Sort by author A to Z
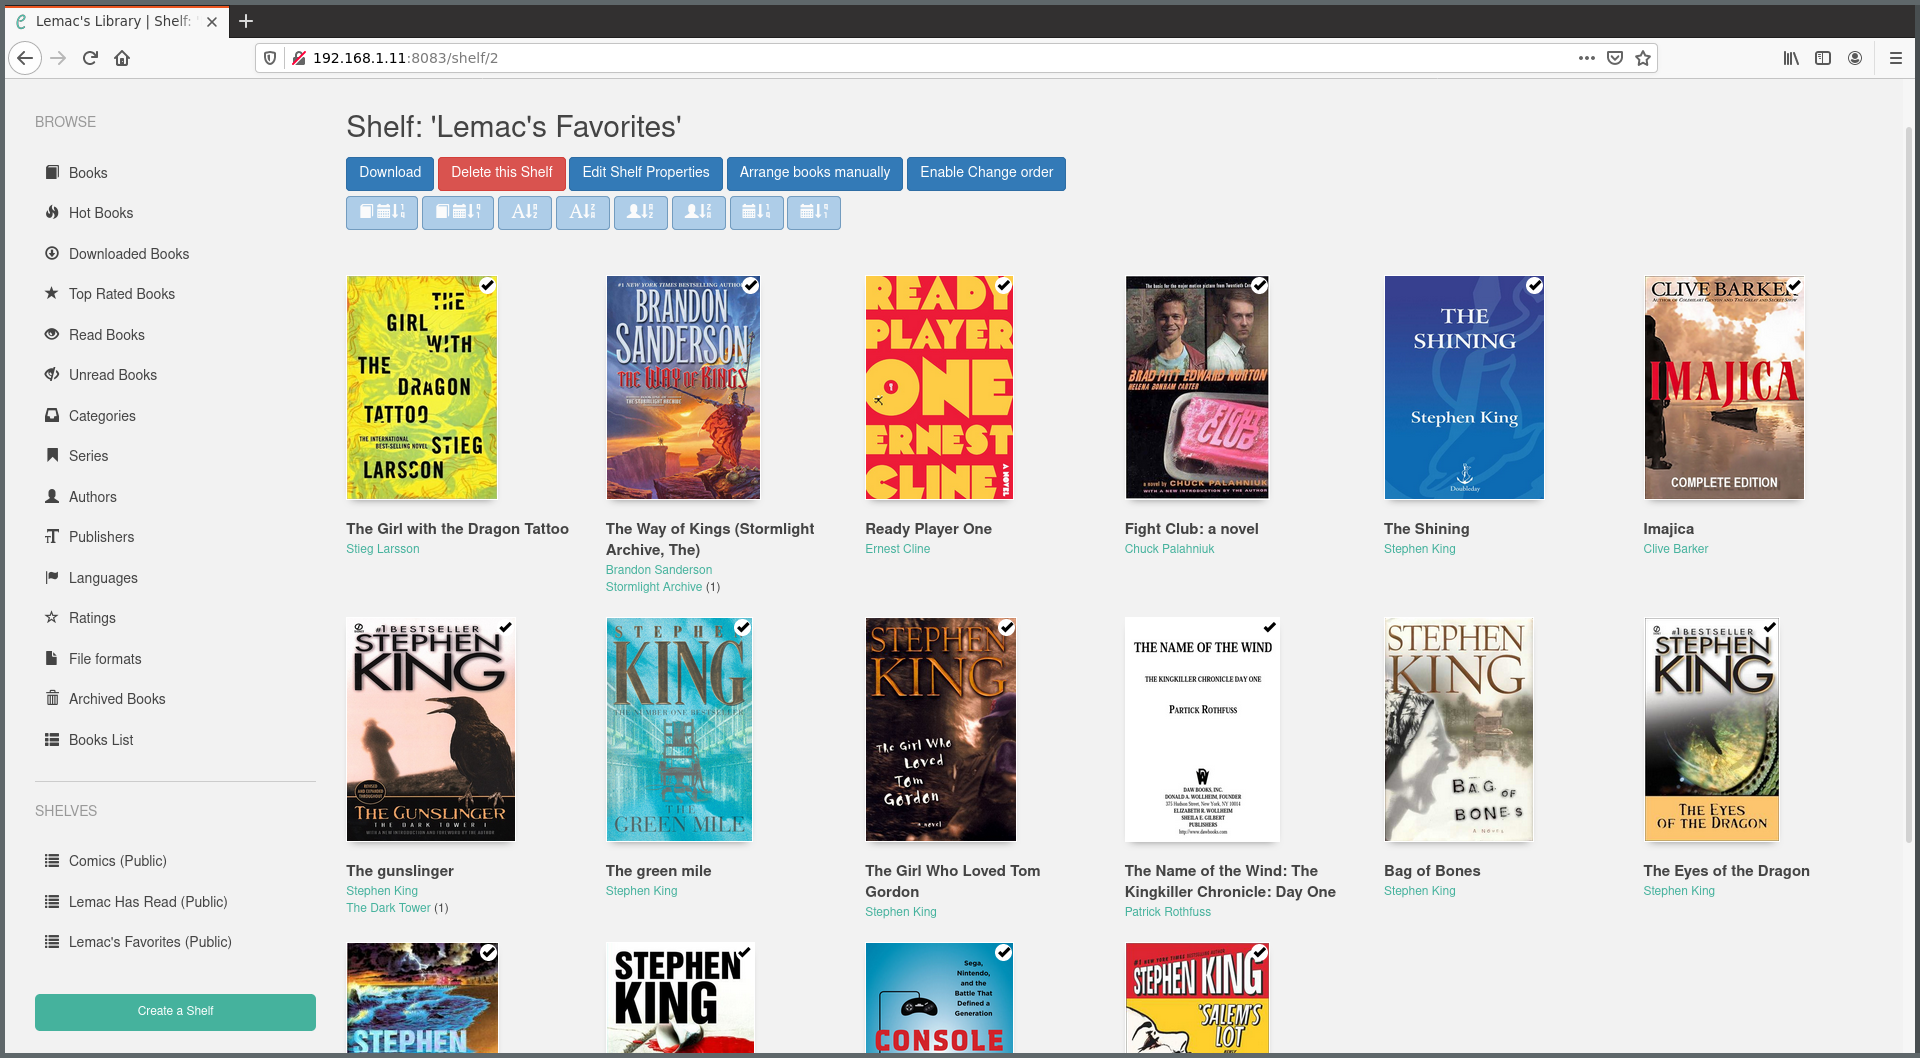This screenshot has height=1058, width=1920. point(641,213)
